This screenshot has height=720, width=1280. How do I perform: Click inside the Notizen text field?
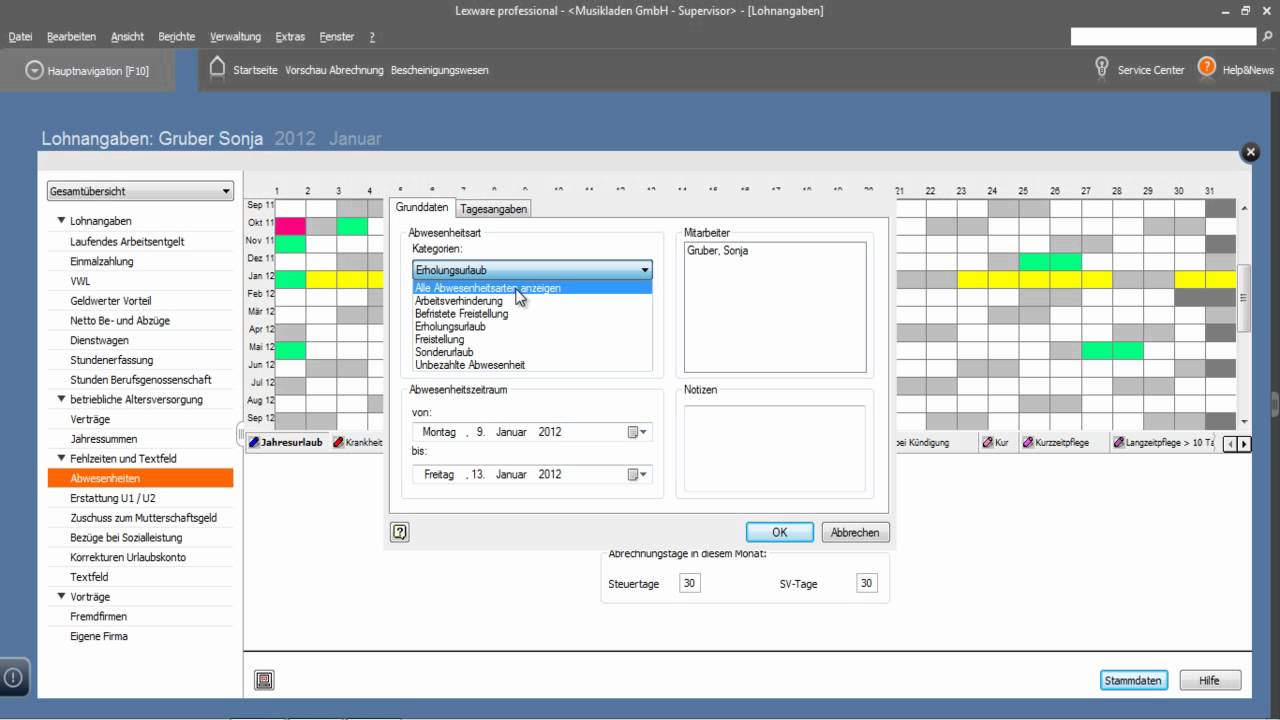coord(774,448)
